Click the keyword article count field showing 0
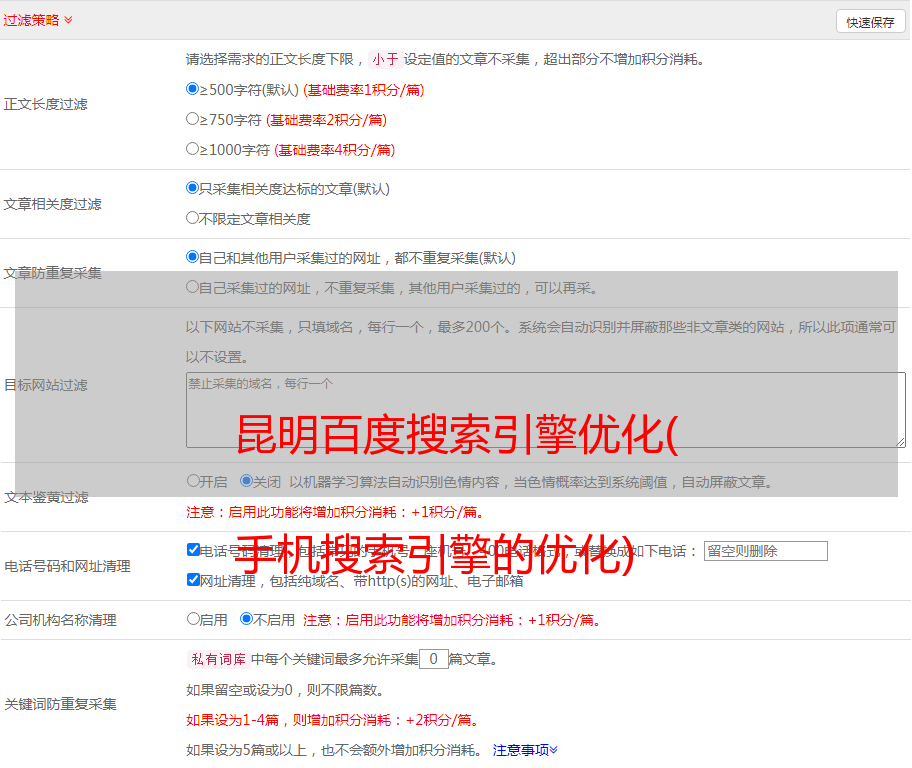Viewport: 912px width, 768px height. [x=433, y=659]
